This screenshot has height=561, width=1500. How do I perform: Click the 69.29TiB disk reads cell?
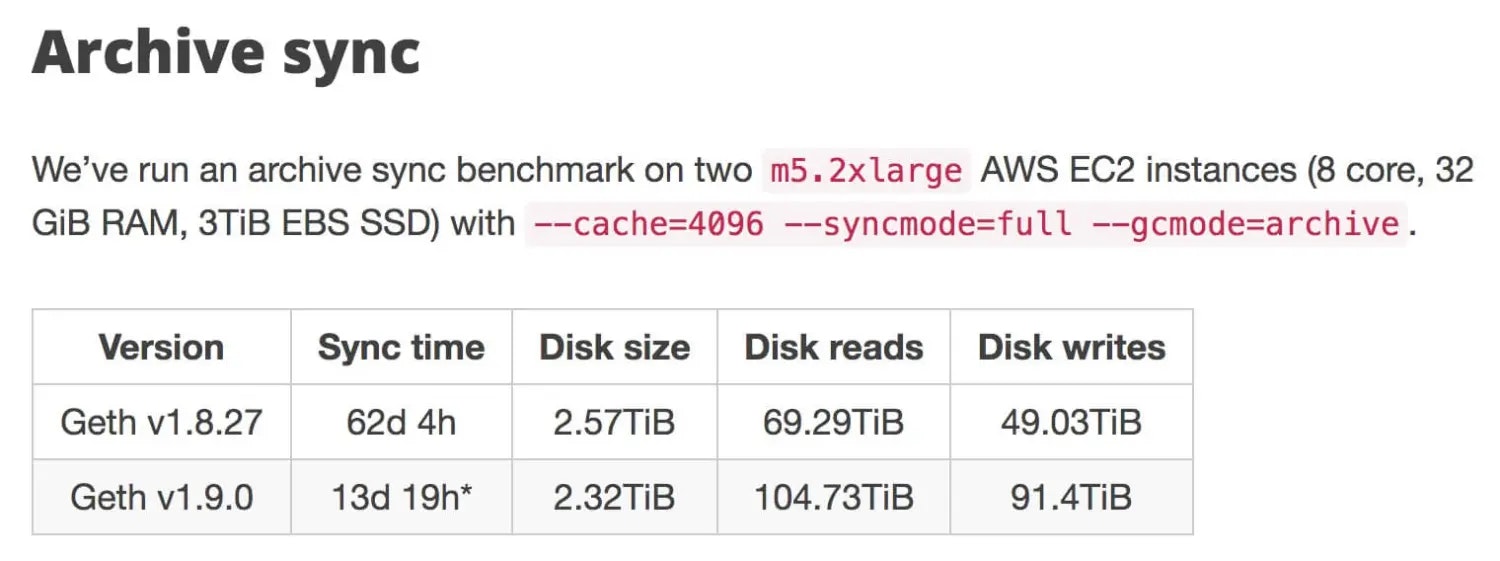(833, 422)
